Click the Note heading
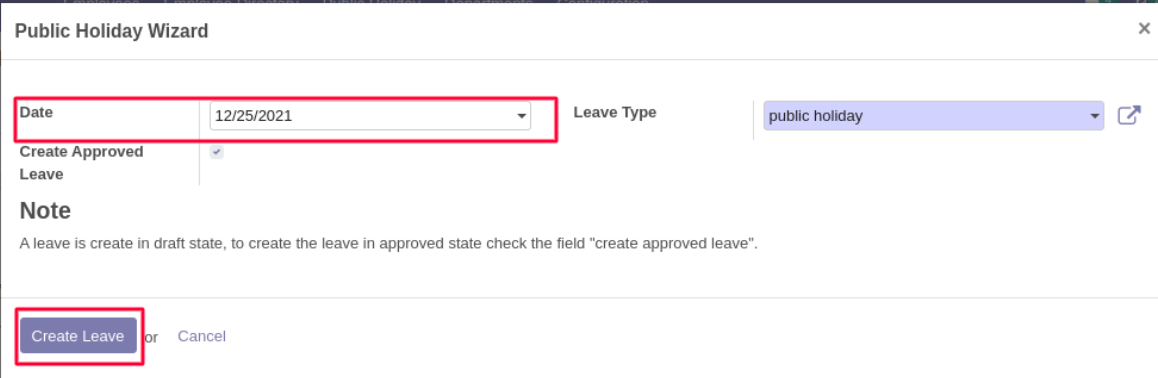 point(45,211)
